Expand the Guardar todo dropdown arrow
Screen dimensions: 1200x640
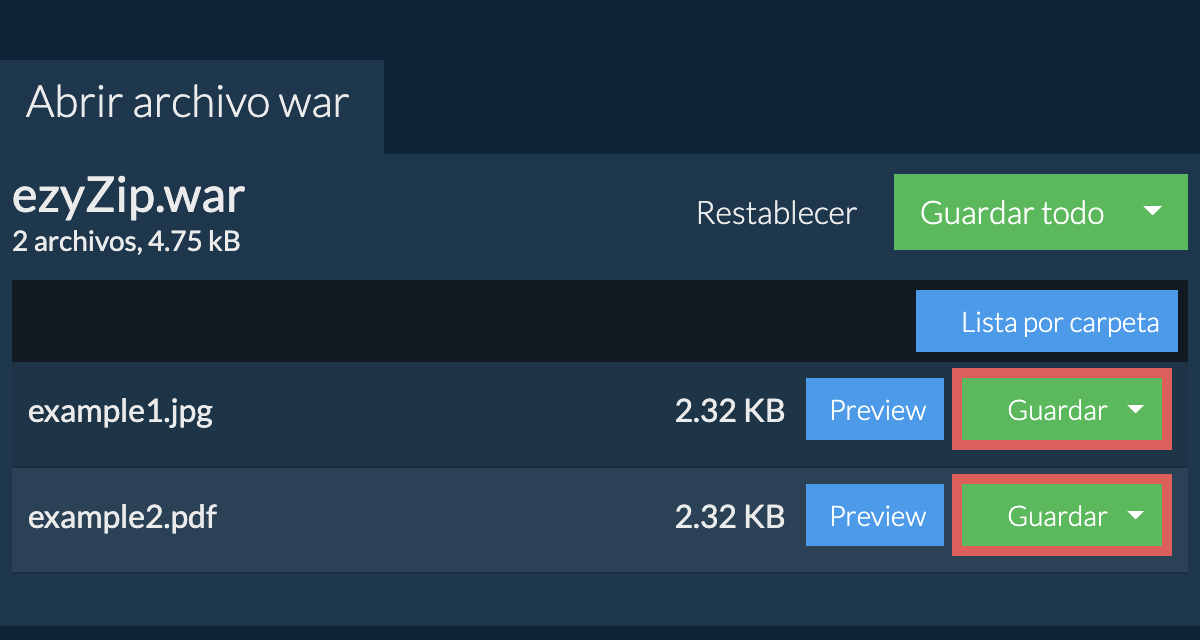[1152, 212]
